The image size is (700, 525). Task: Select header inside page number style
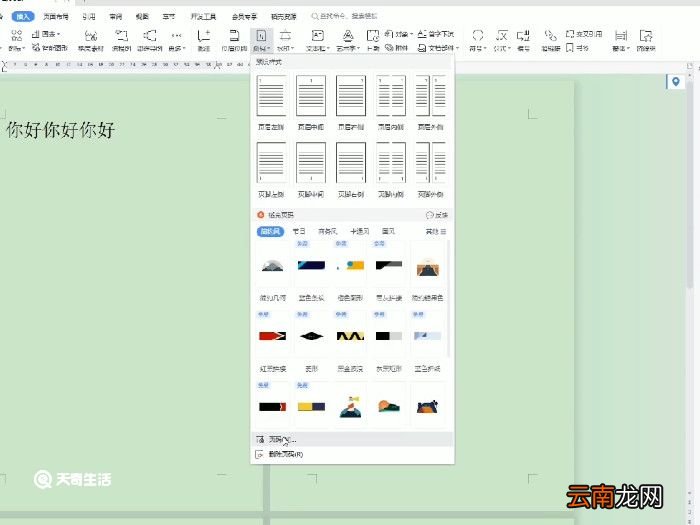click(x=391, y=102)
